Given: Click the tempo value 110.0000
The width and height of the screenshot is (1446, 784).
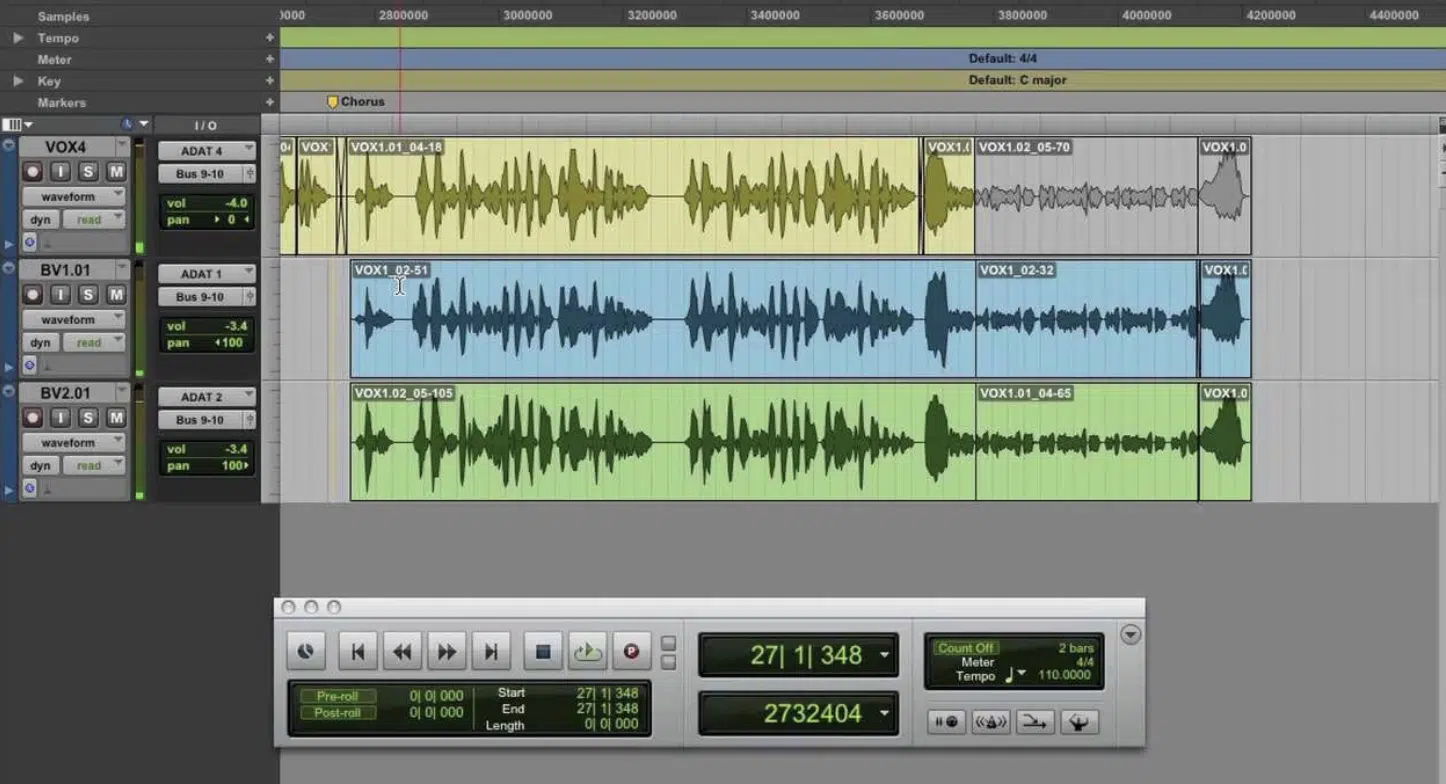Looking at the screenshot, I should [x=1064, y=675].
